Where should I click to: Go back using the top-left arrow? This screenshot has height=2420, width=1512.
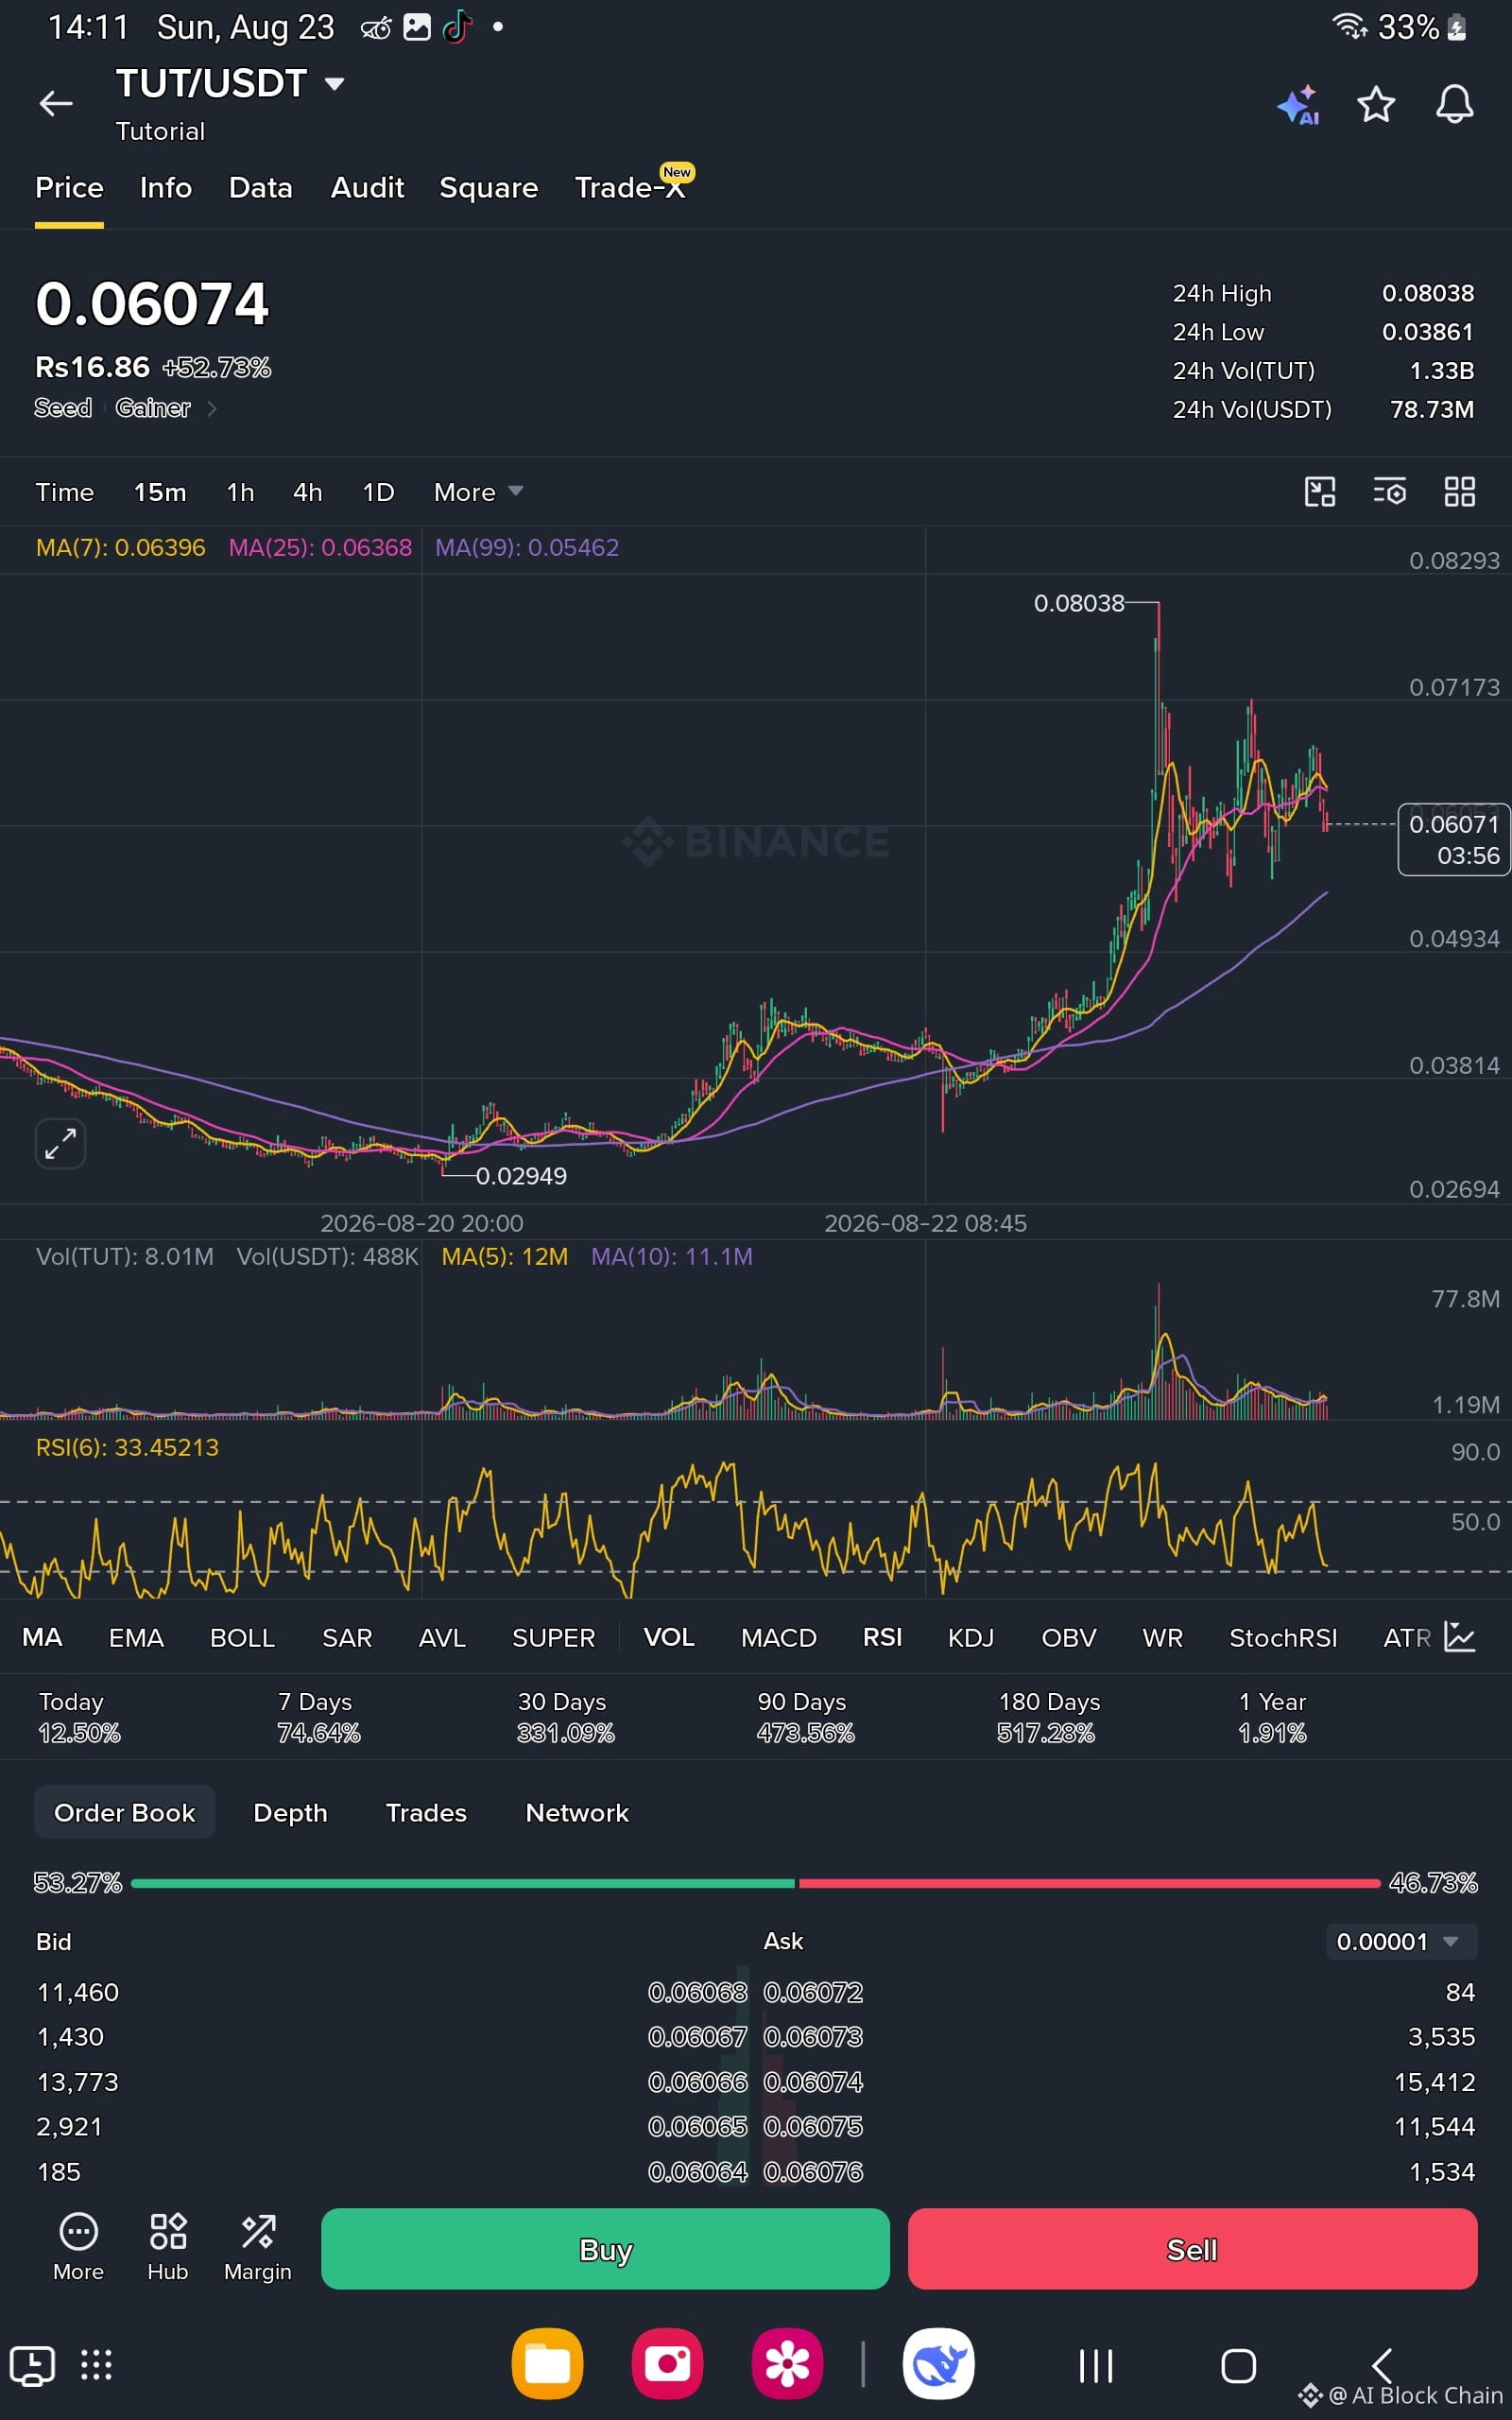pos(56,103)
